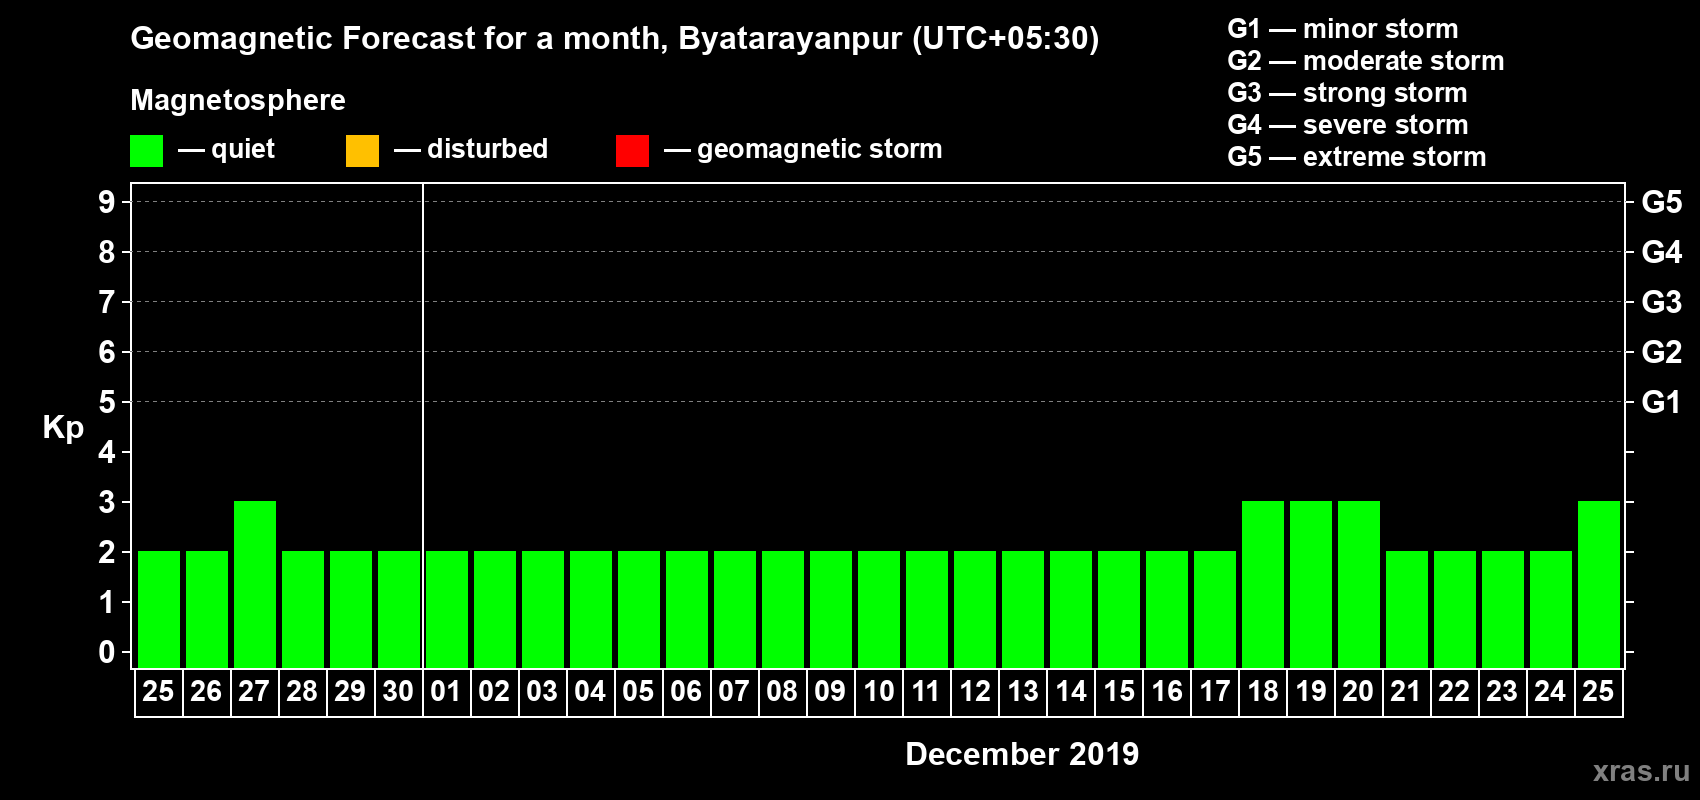
Task: Click 'G2 — moderate storm' legend text
Action: pos(1365,61)
